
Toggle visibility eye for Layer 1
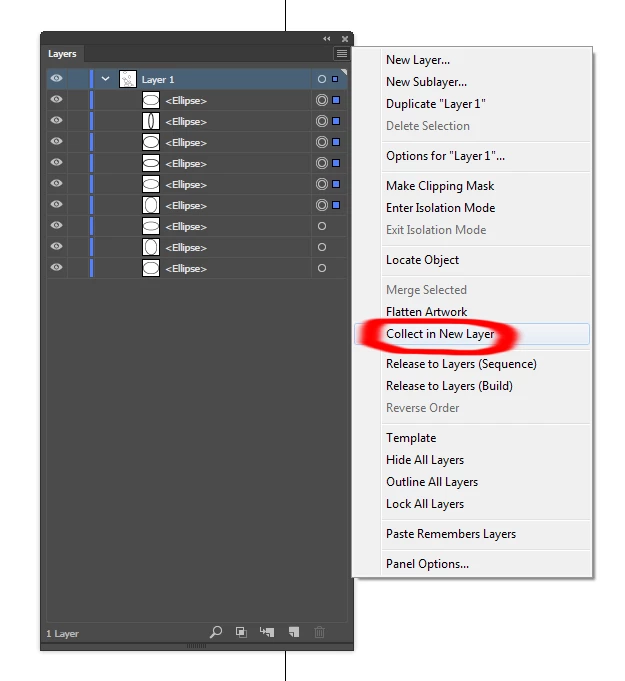[x=56, y=79]
